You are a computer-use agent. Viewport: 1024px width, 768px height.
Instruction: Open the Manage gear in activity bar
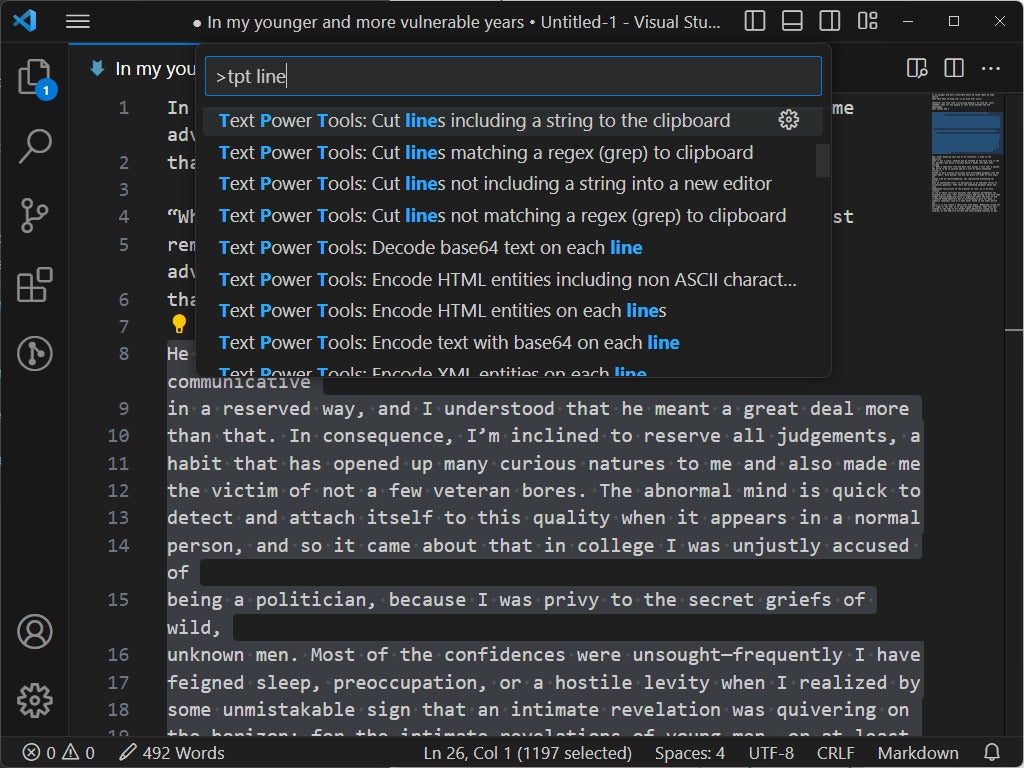pyautogui.click(x=35, y=701)
